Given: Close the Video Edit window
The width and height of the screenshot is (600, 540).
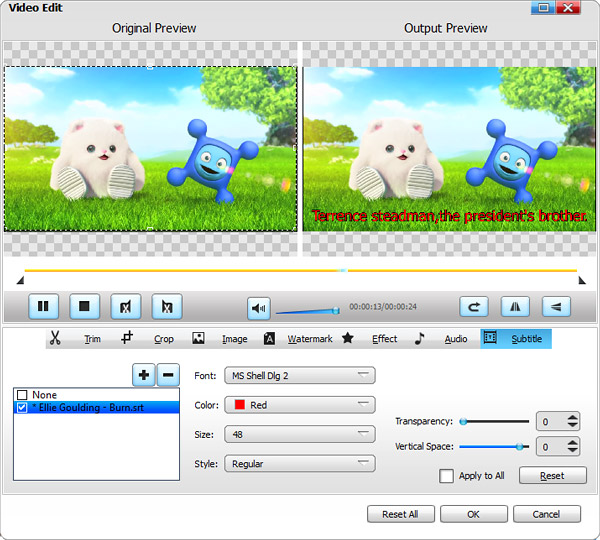Looking at the screenshot, I should coord(568,8).
